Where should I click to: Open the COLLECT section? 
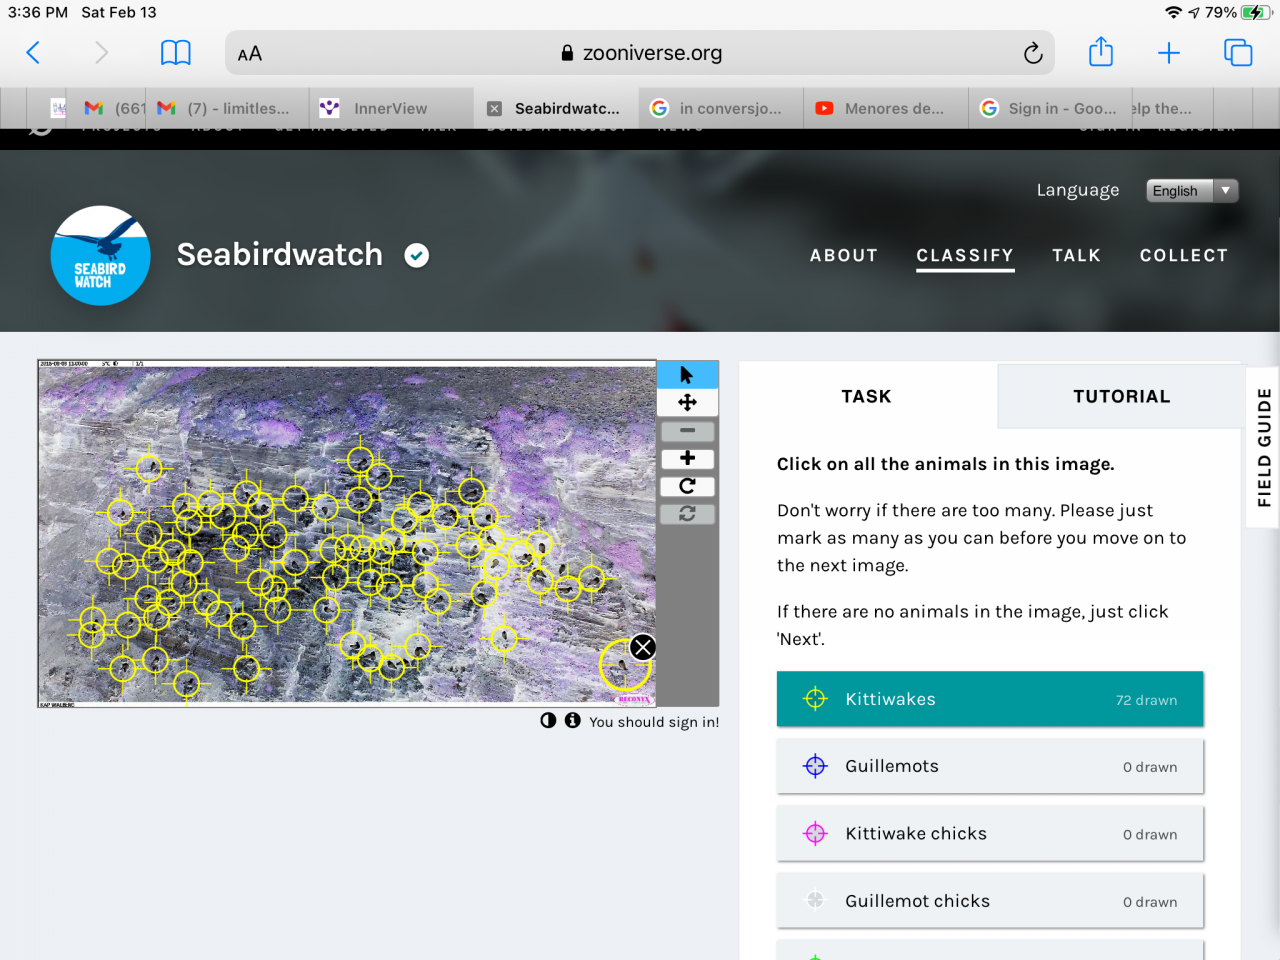[x=1184, y=255]
